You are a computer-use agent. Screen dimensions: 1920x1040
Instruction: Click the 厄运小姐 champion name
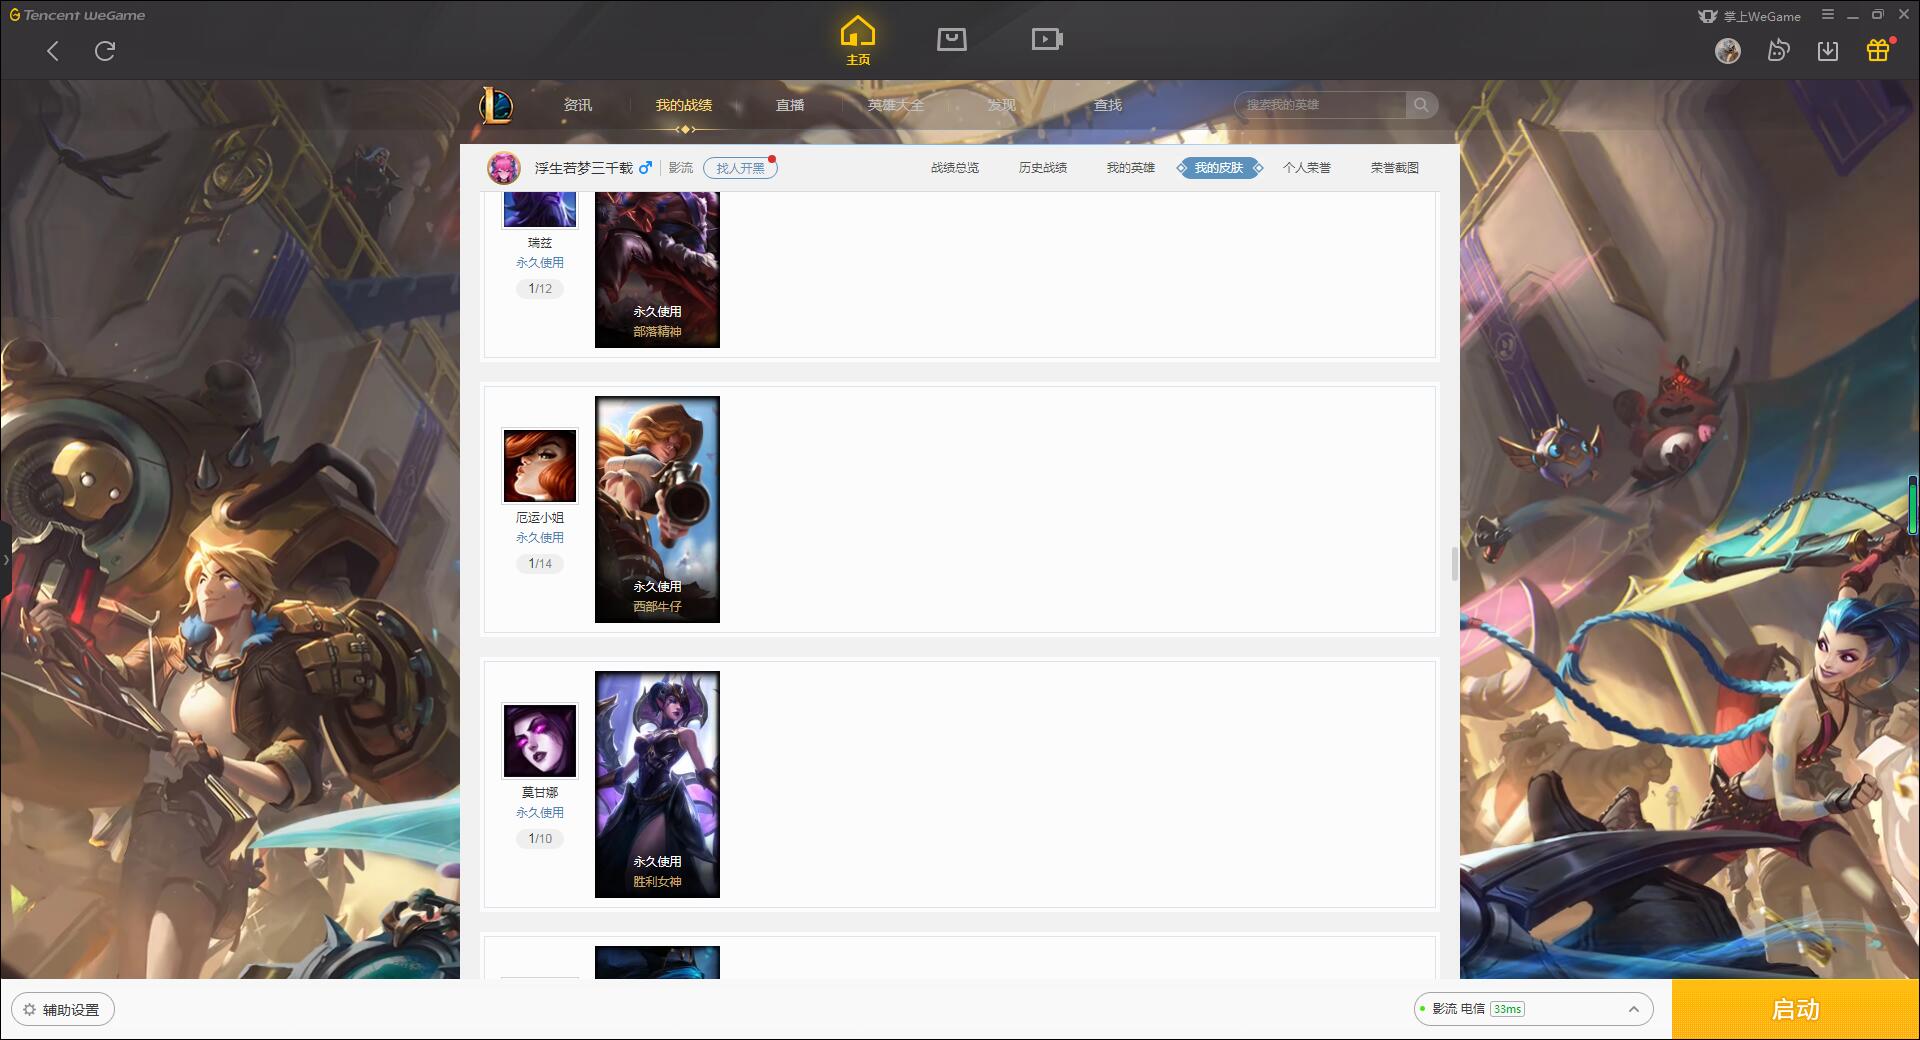click(540, 518)
